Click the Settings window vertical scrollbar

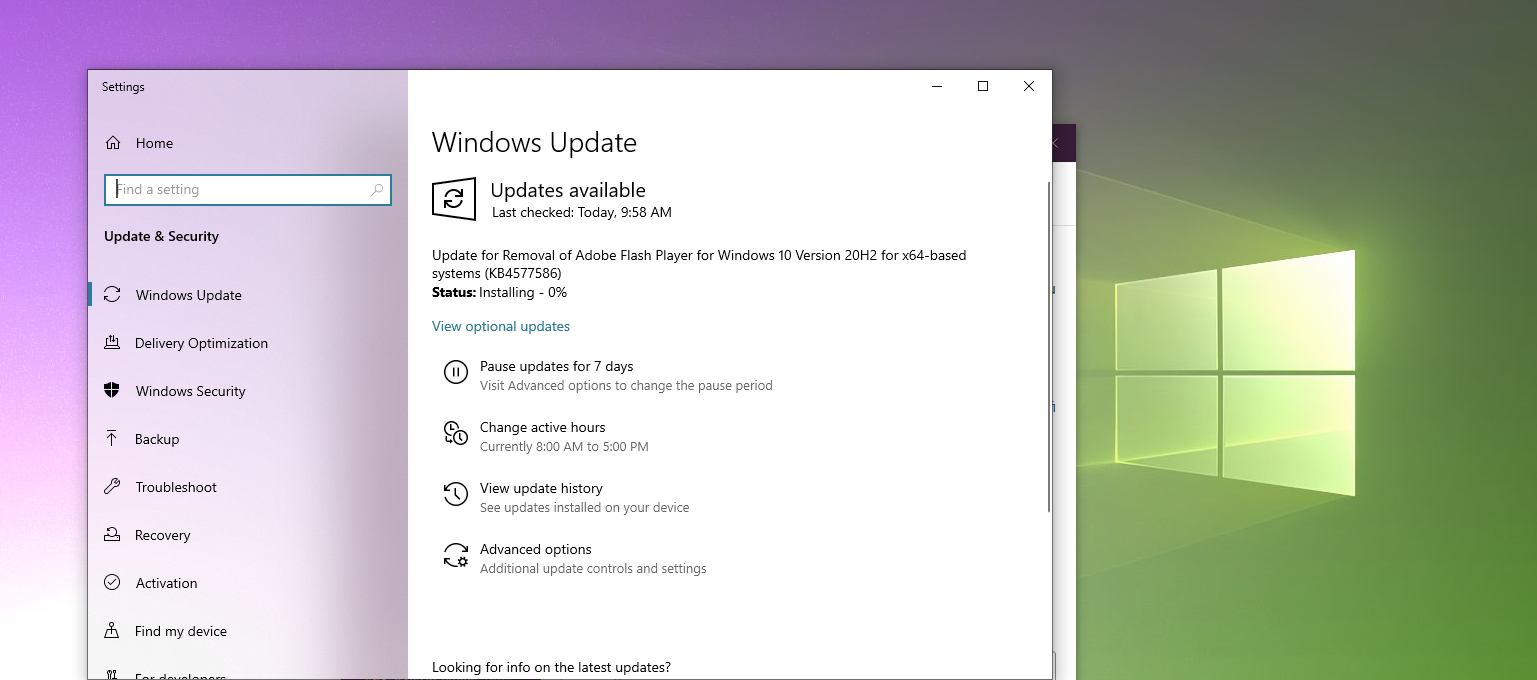click(1048, 346)
